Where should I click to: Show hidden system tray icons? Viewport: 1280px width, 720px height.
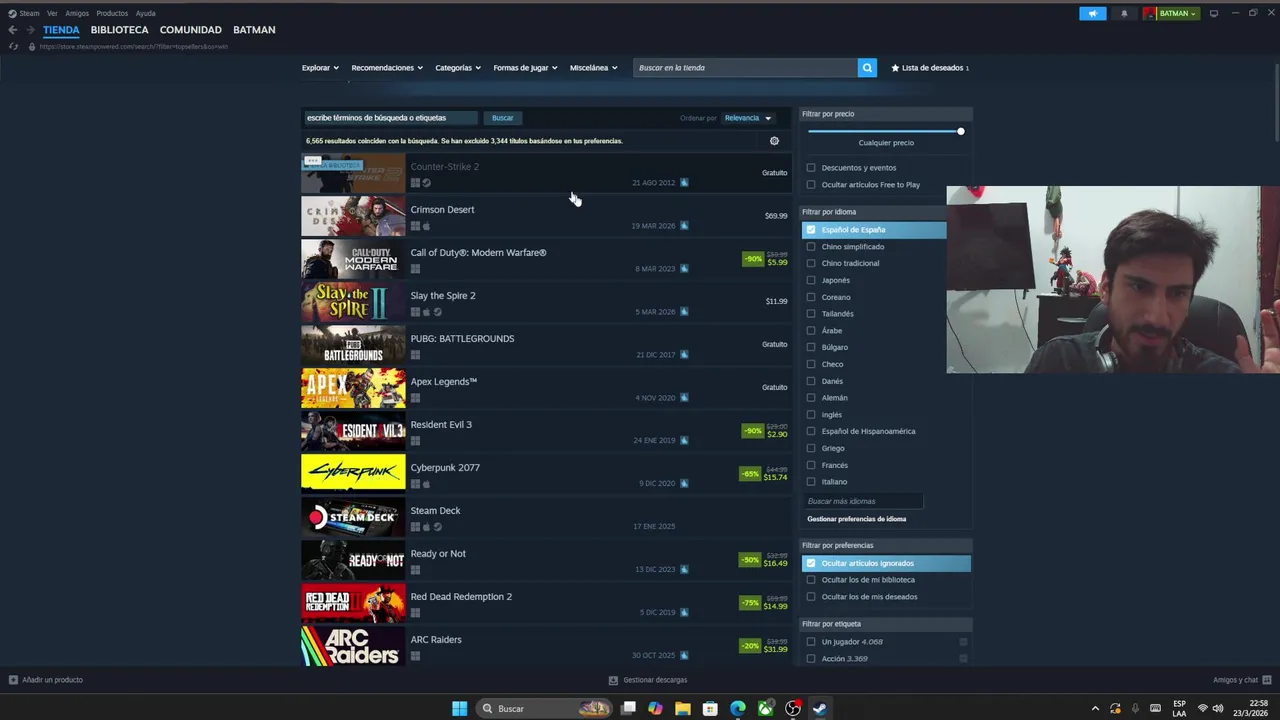(x=1095, y=708)
